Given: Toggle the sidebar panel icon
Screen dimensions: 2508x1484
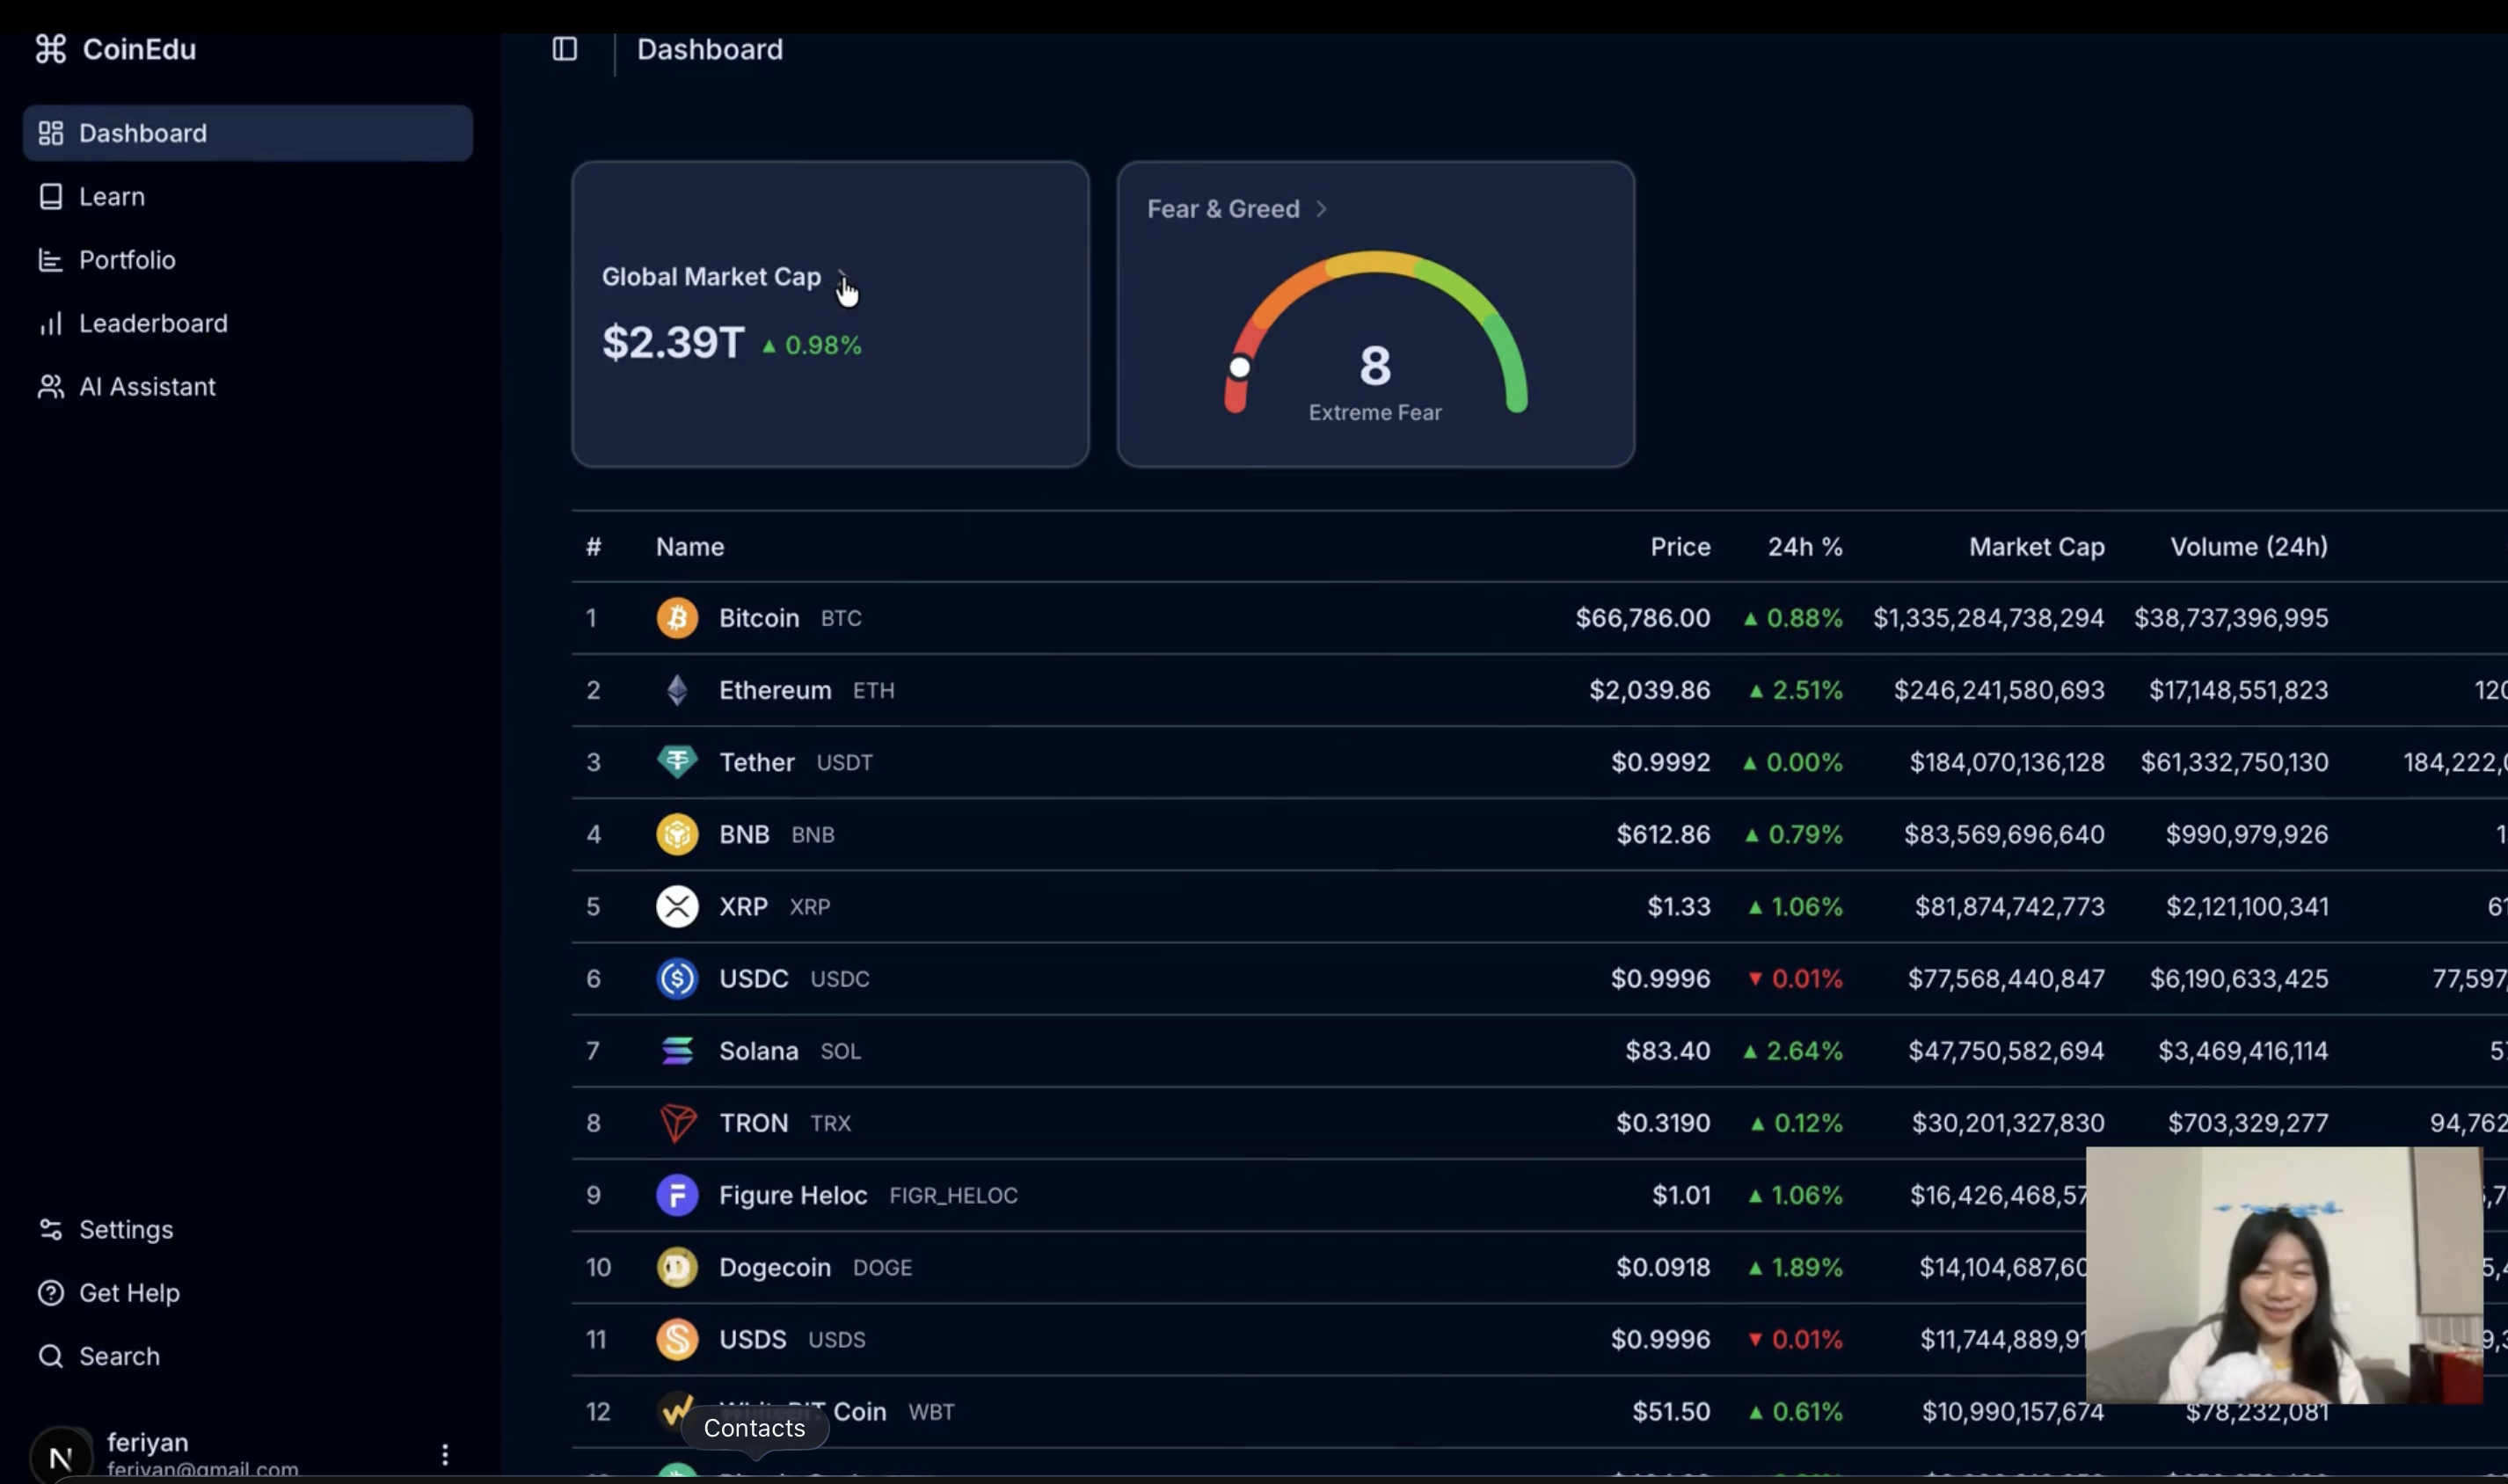Looking at the screenshot, I should tap(565, 49).
